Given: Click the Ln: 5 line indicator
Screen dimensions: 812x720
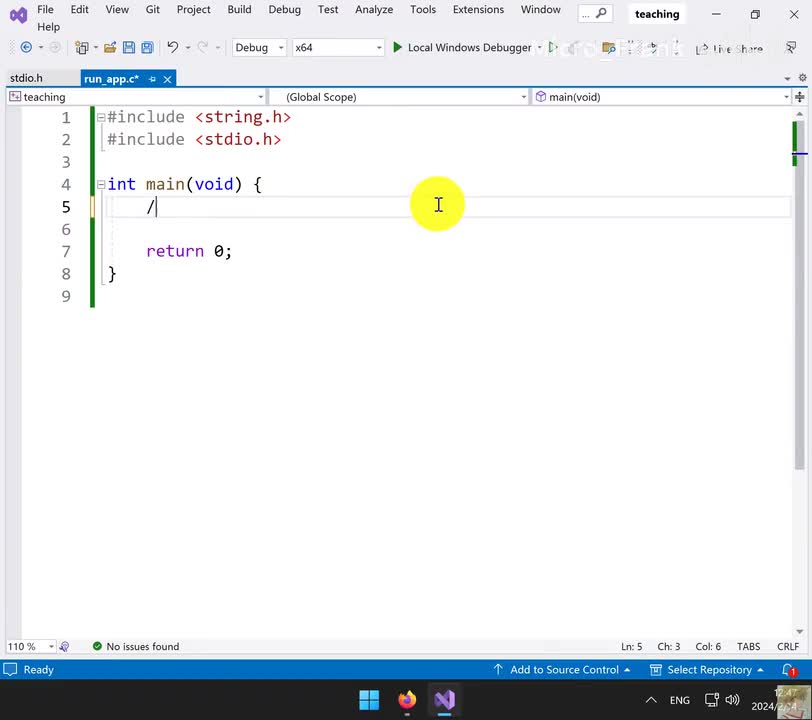Looking at the screenshot, I should (631, 646).
